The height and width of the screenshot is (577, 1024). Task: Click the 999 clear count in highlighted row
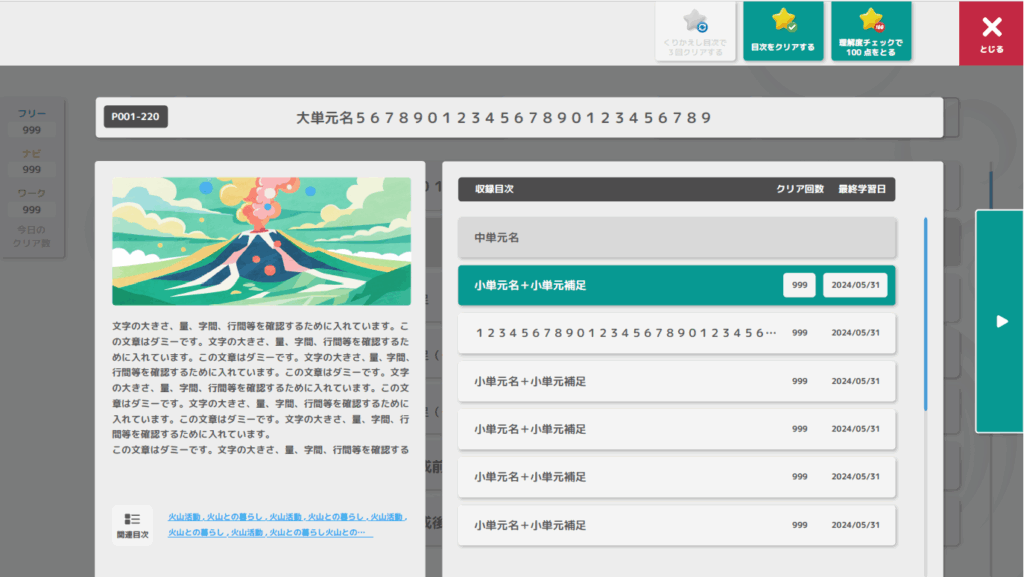coord(799,285)
